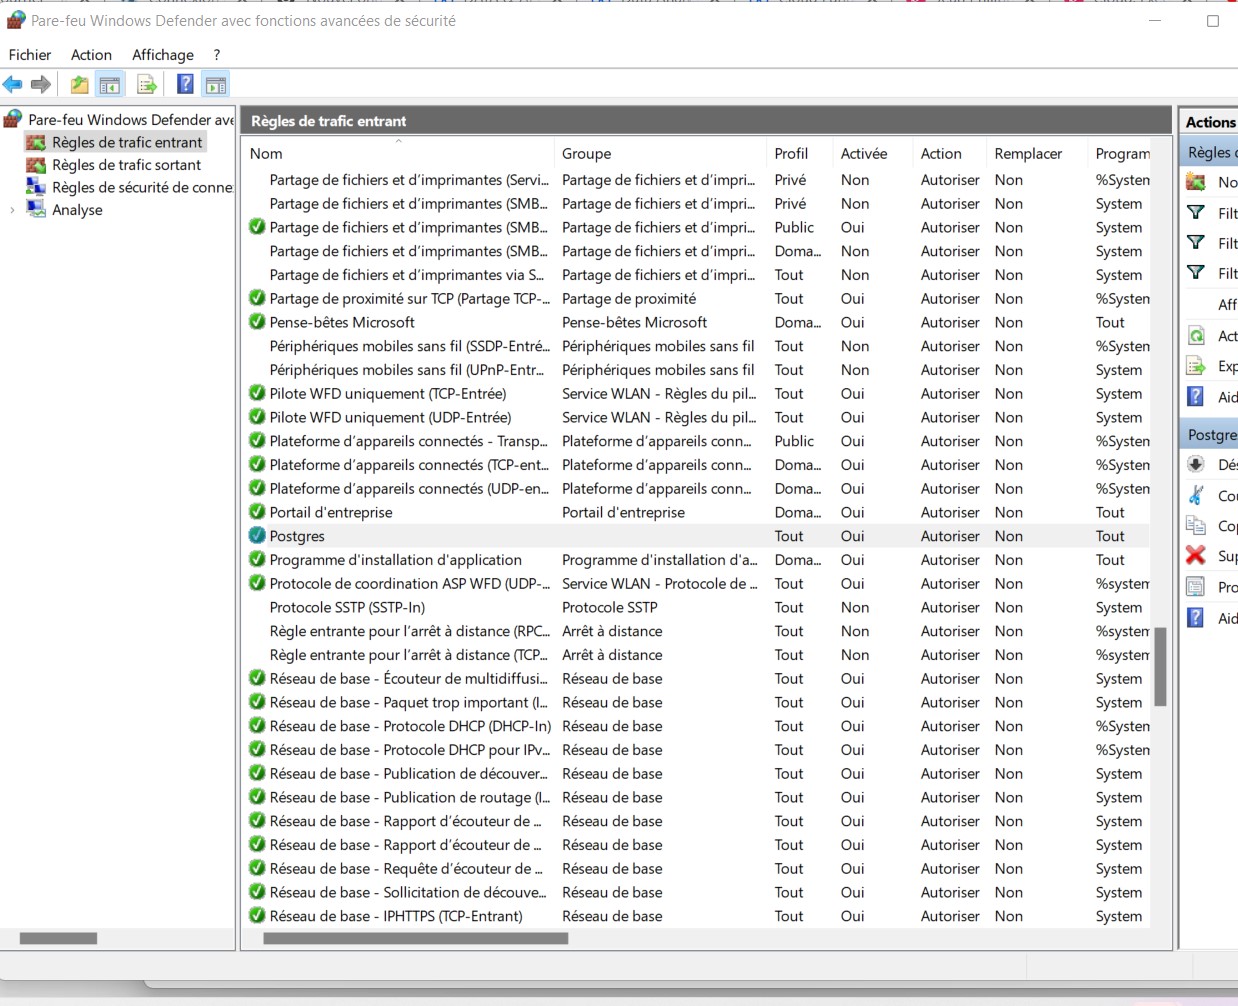Click the red X delete icon
Viewport: 1238px width, 1006px height.
coord(1196,555)
